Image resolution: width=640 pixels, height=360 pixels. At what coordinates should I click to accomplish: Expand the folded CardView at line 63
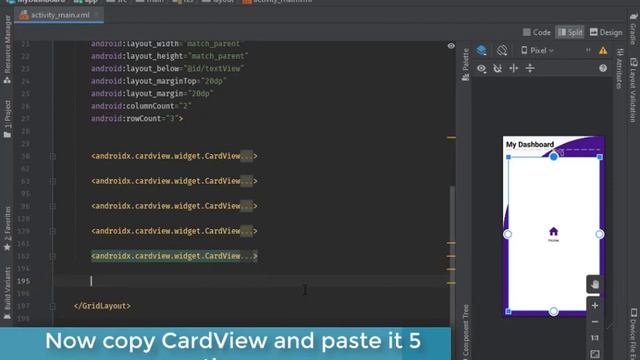(53, 181)
